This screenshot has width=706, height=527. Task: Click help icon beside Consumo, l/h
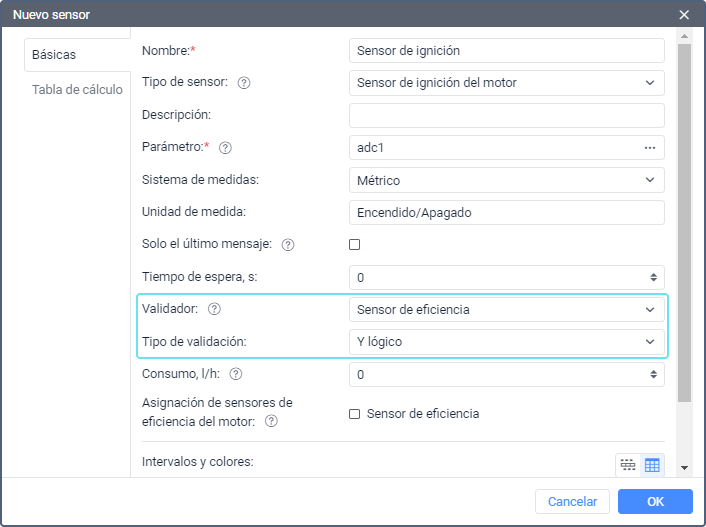[236, 375]
